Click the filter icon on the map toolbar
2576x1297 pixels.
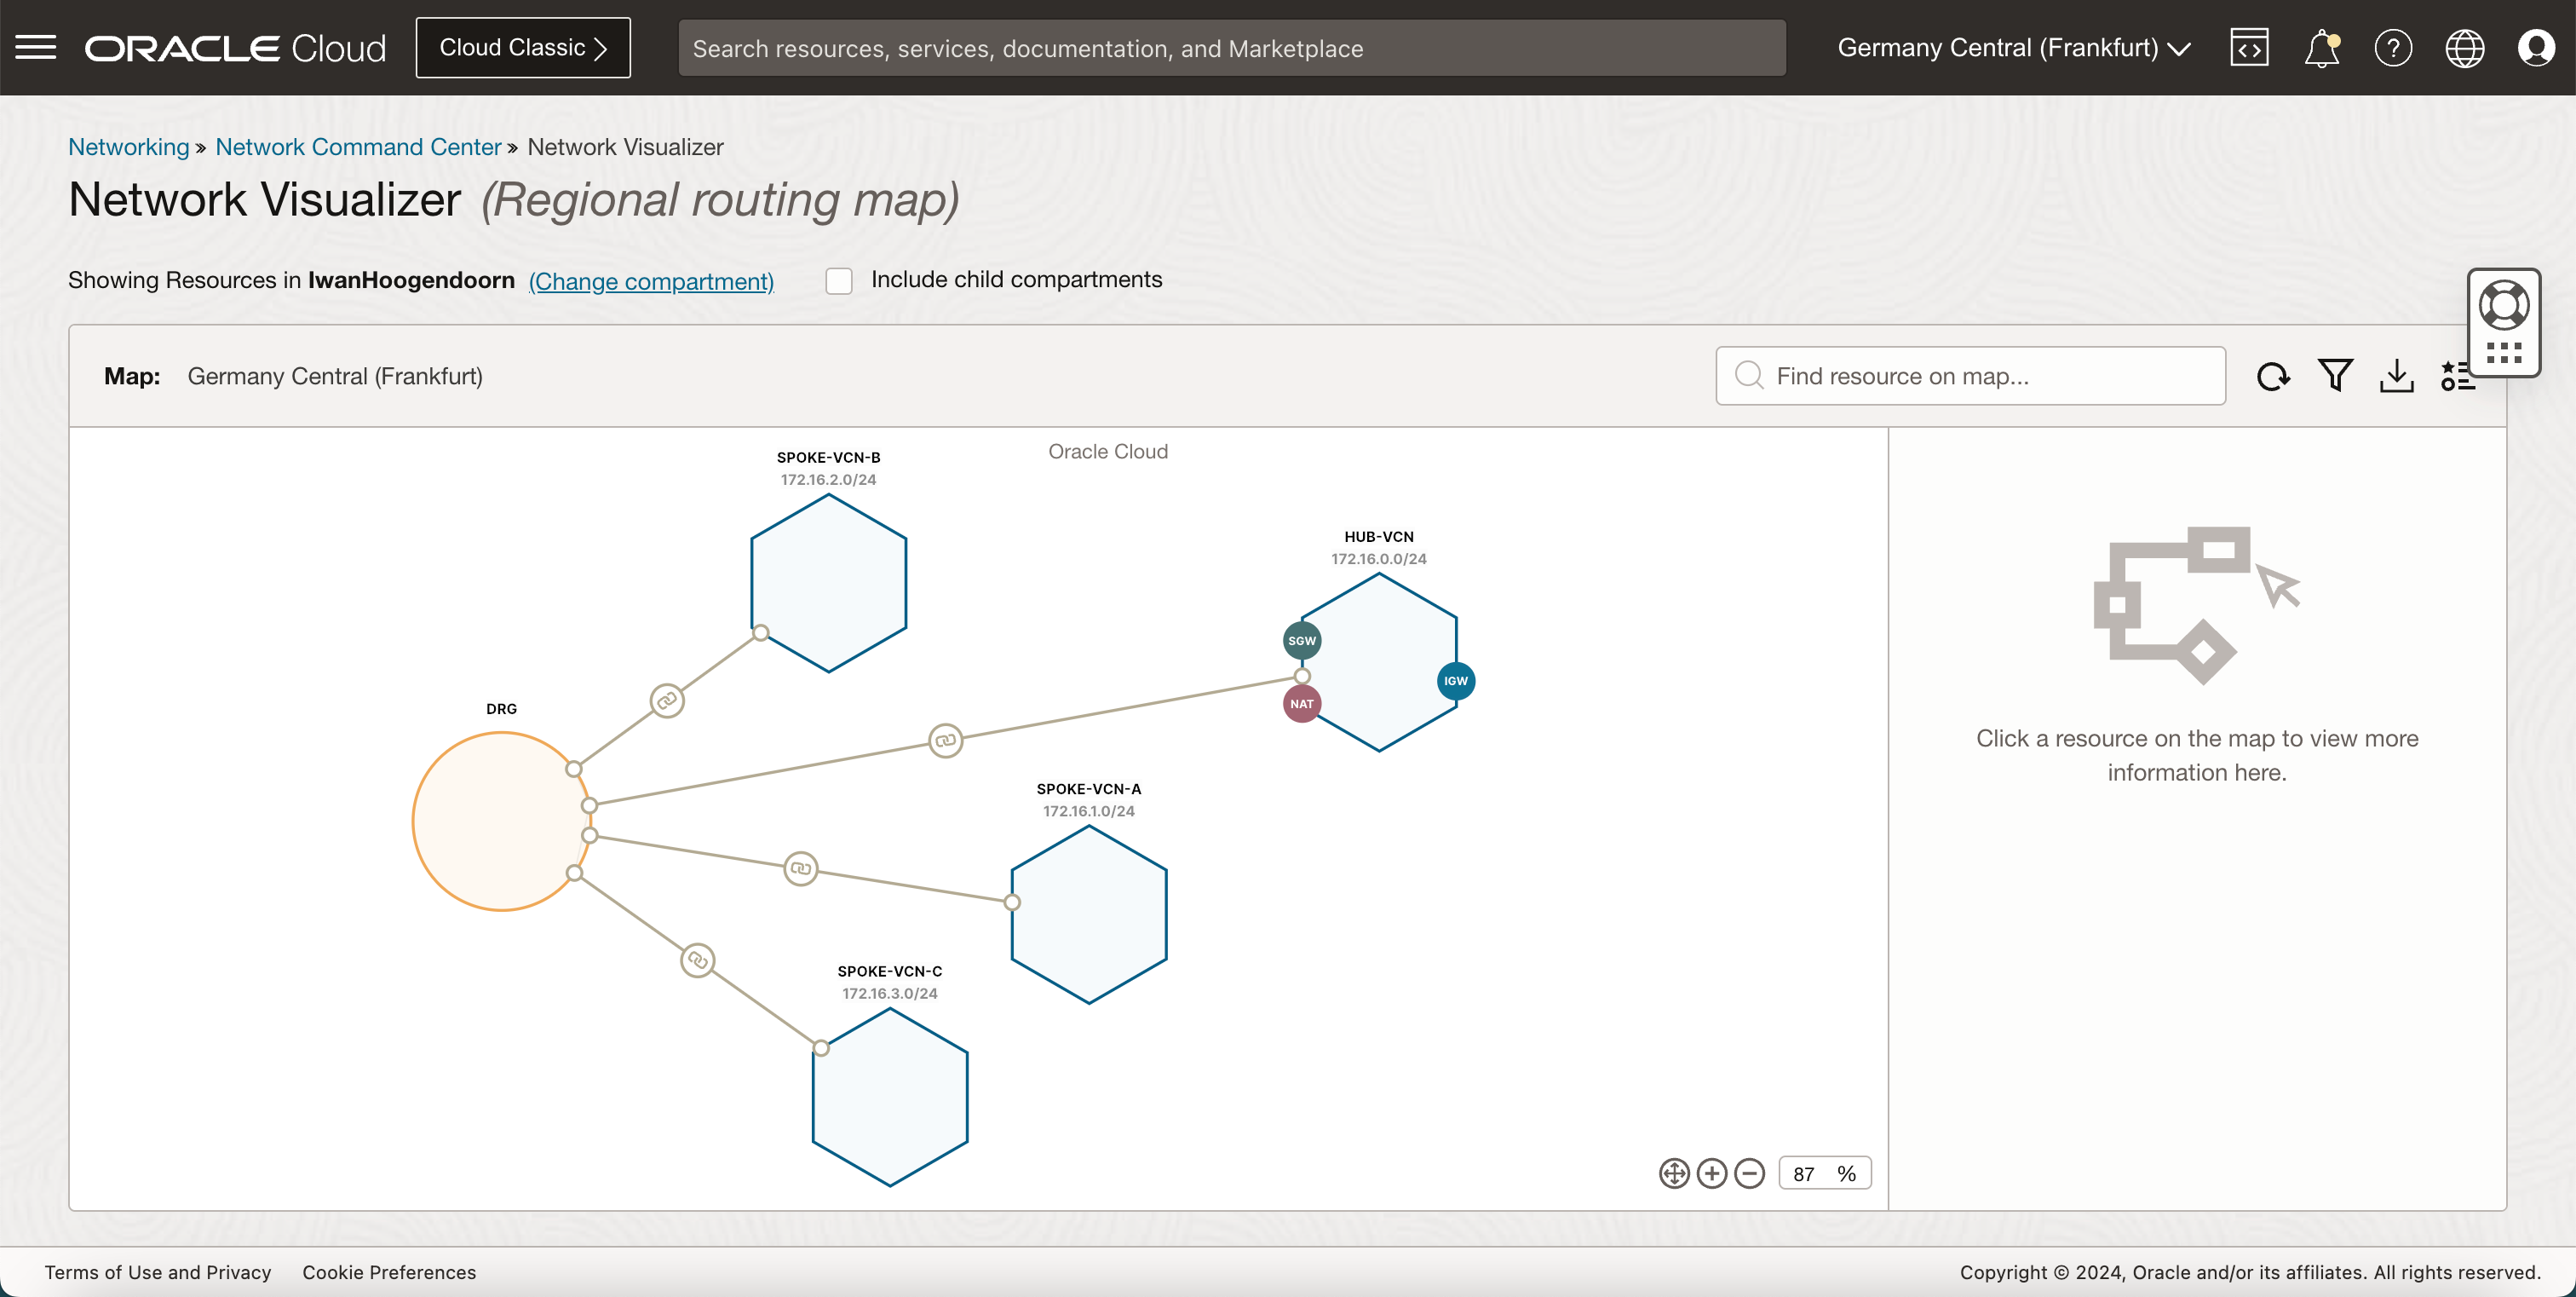tap(2335, 376)
